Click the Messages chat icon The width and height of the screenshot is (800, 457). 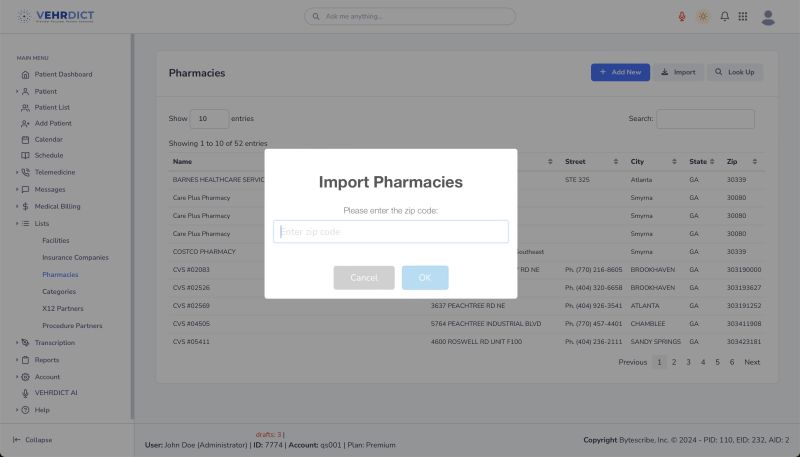click(x=26, y=189)
